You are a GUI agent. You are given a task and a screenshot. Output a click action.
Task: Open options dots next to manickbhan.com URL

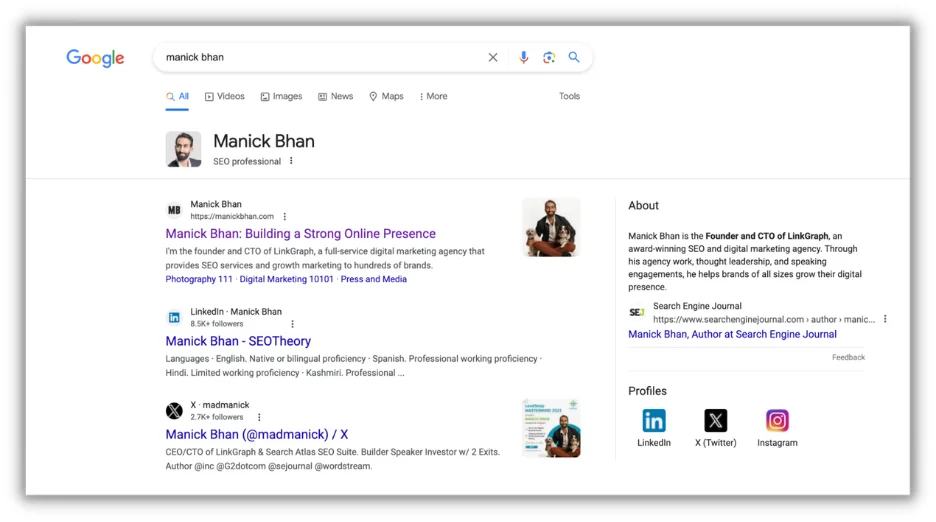coord(285,216)
